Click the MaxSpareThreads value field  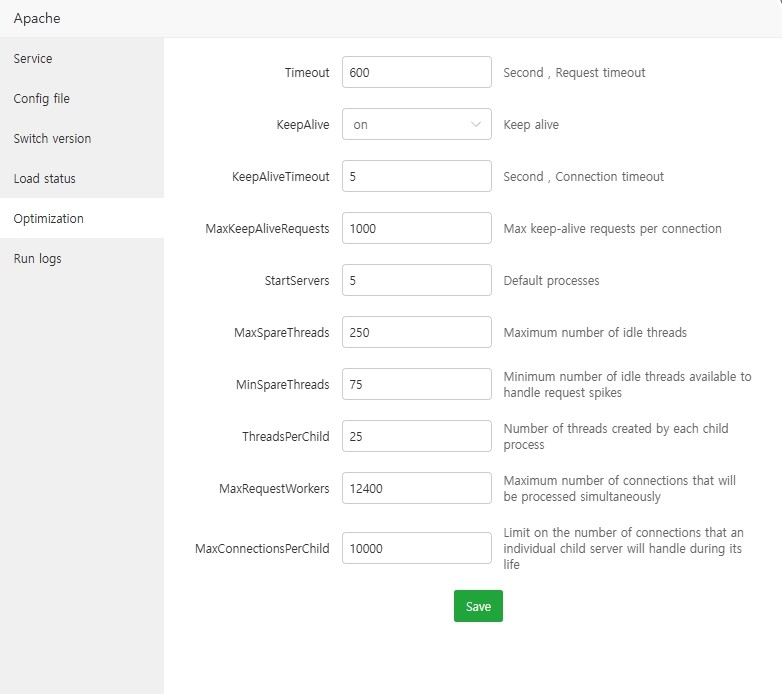416,333
